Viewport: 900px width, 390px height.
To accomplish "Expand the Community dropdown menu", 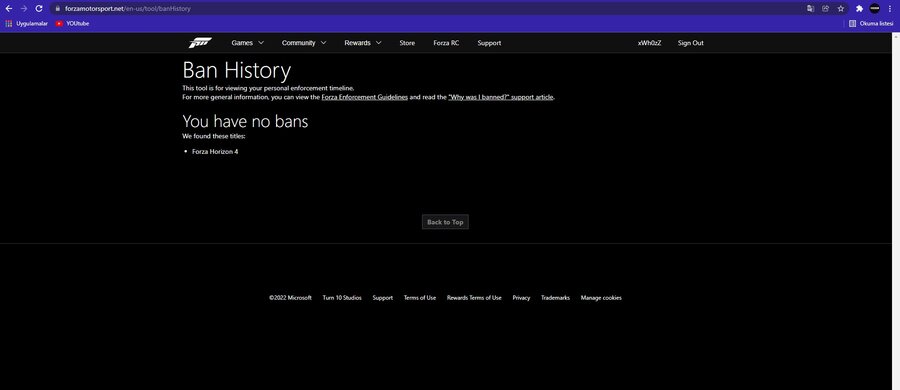I will (x=304, y=43).
